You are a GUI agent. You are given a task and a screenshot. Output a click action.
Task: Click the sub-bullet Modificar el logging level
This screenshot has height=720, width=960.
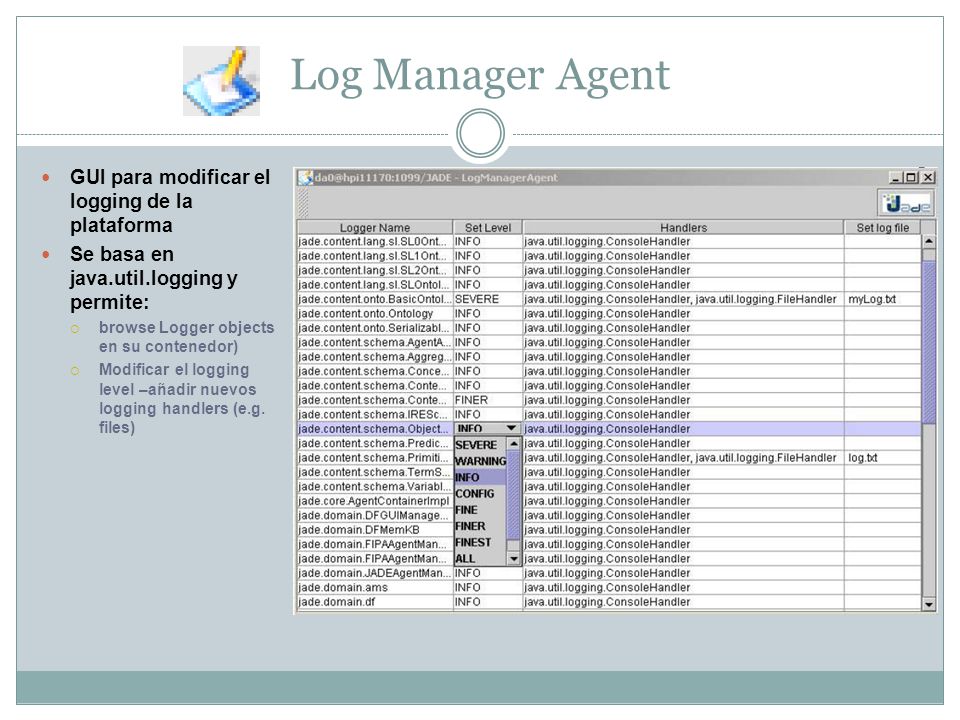coord(182,399)
